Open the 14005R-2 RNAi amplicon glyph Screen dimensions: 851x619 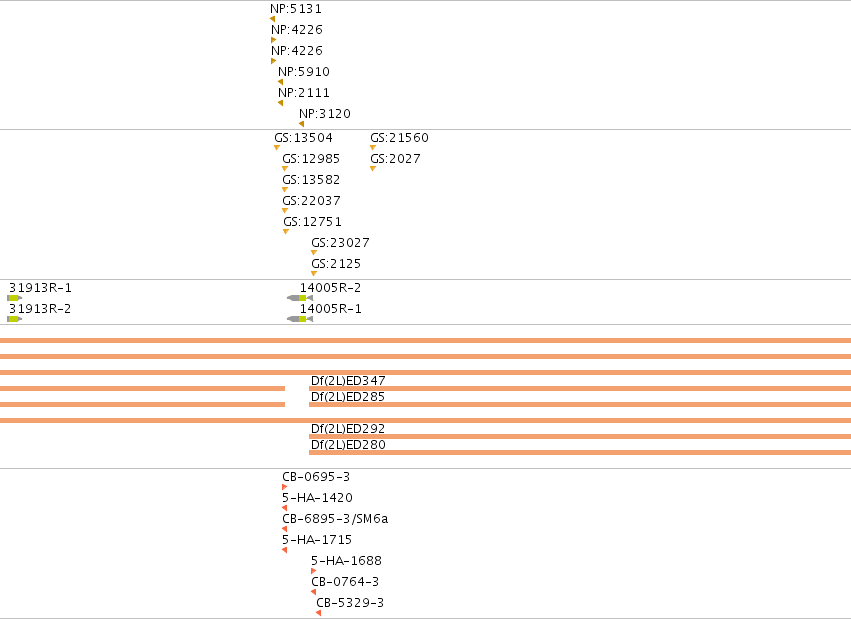click(300, 298)
